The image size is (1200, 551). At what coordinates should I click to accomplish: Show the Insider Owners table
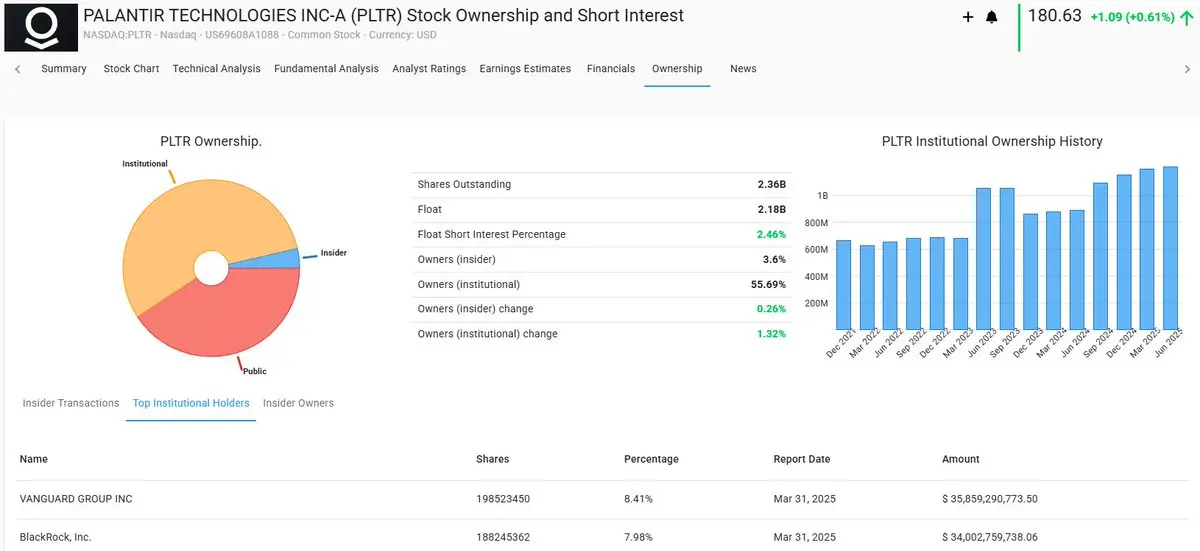[x=298, y=403]
